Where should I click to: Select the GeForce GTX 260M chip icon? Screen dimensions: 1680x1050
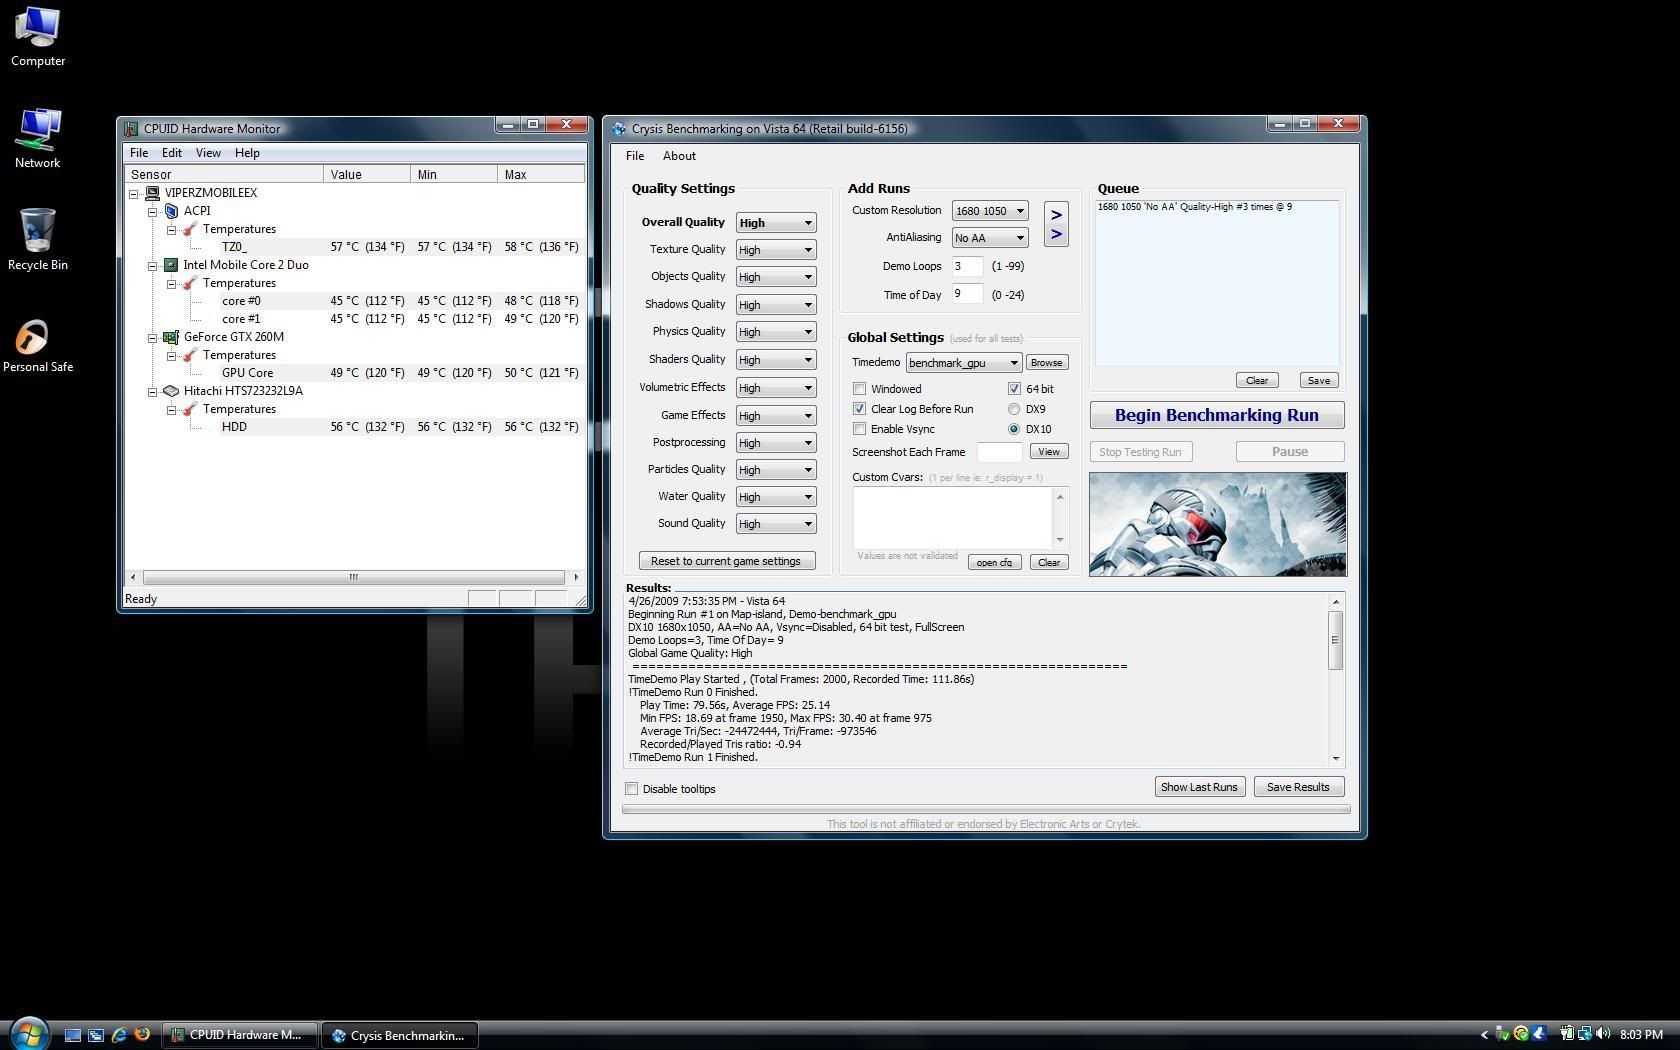171,337
